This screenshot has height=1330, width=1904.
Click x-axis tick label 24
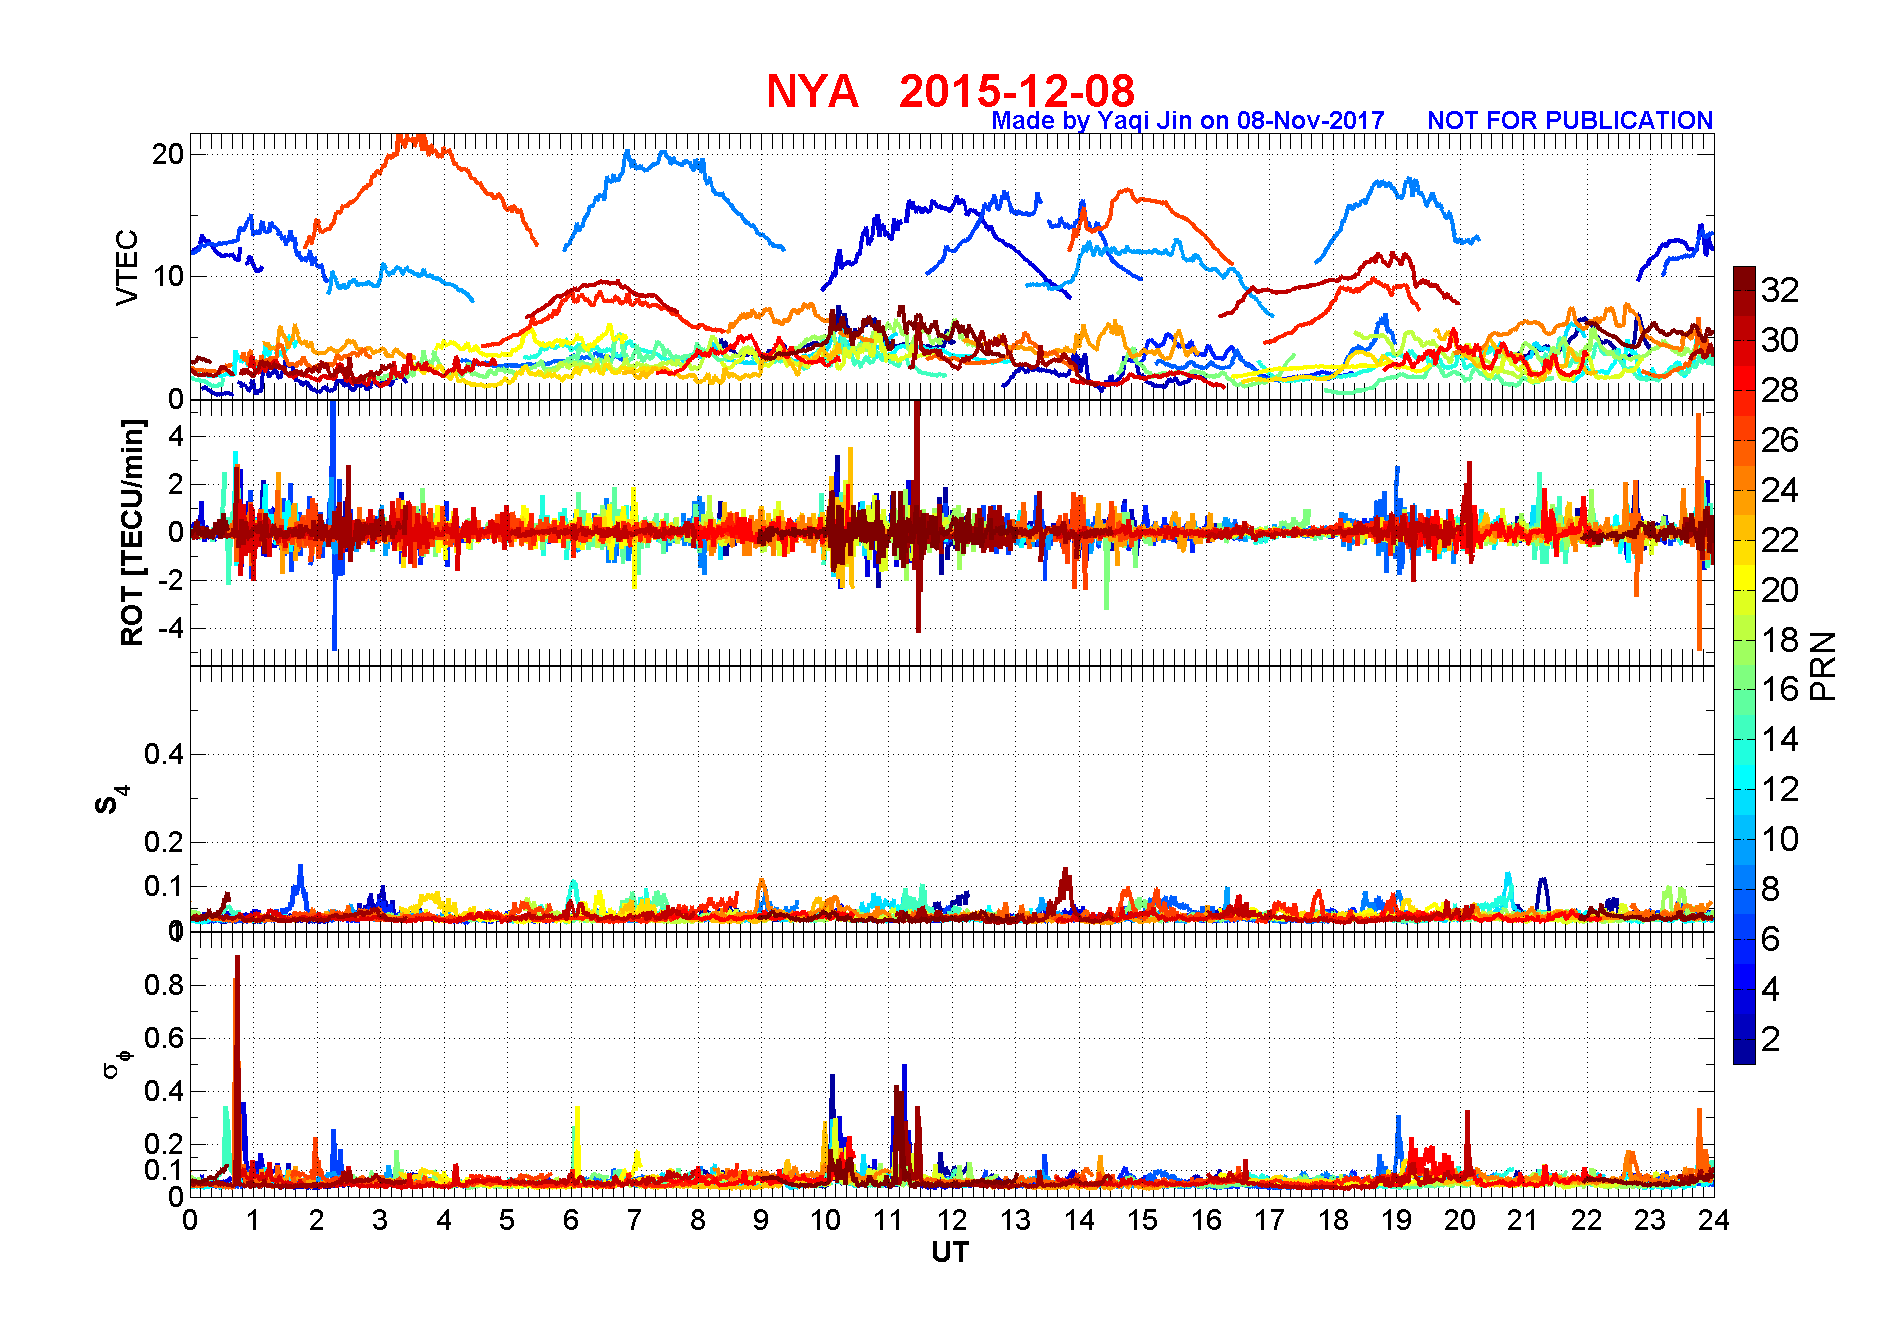pos(1714,1220)
